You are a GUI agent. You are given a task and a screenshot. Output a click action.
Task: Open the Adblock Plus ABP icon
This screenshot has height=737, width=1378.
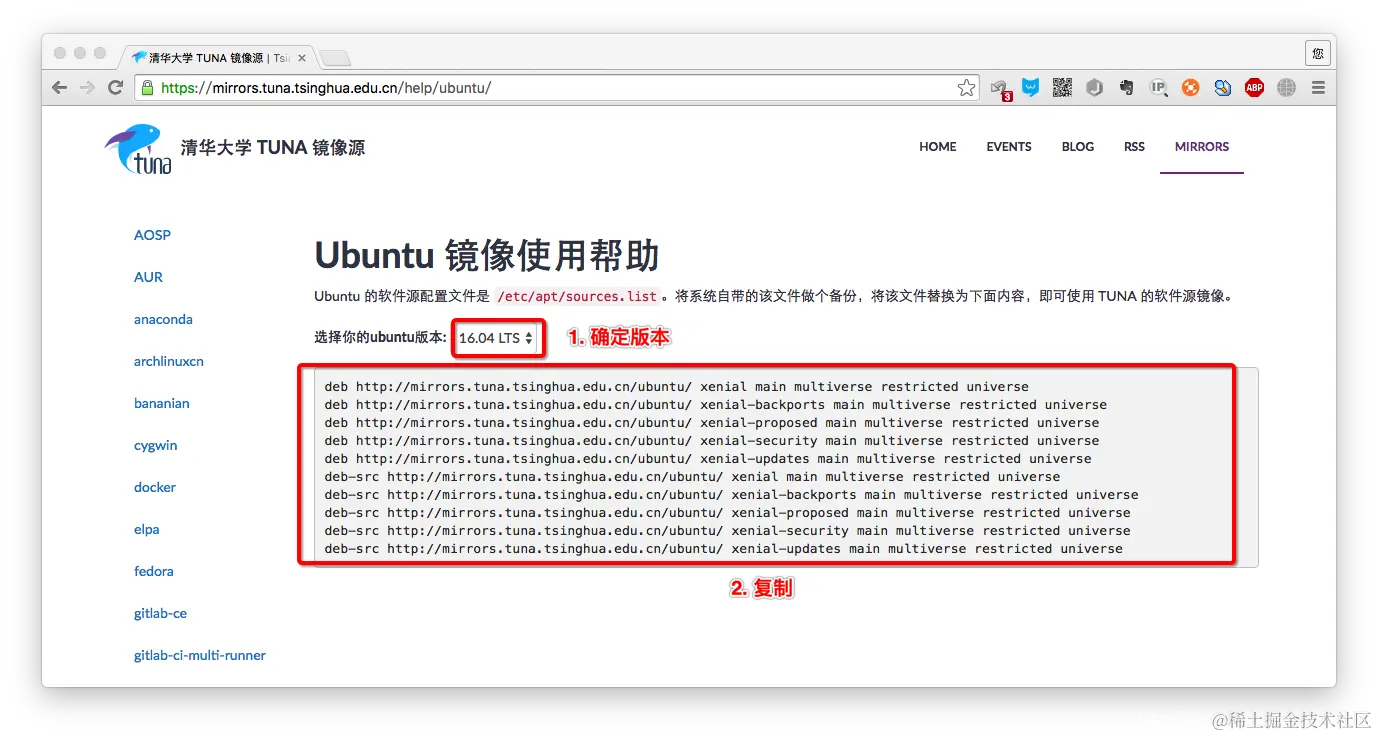[1254, 88]
